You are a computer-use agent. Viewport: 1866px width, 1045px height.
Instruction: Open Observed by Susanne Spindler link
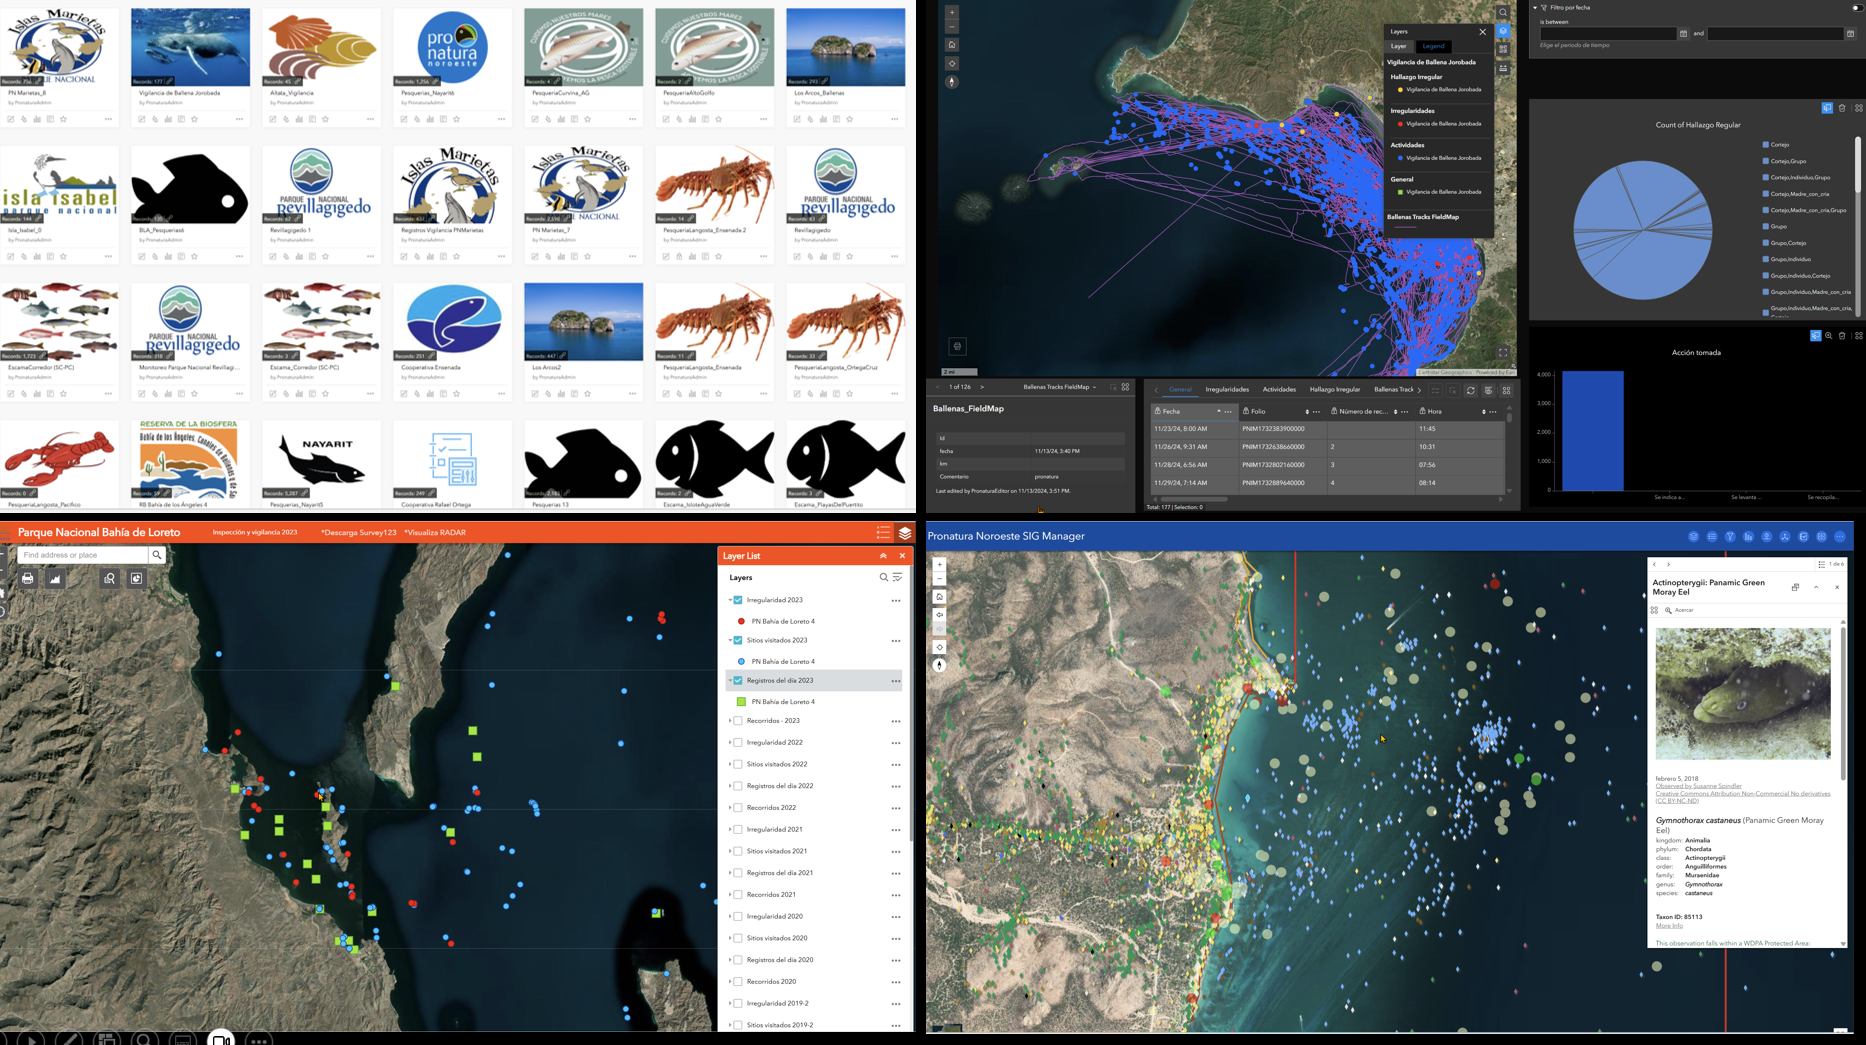(1699, 786)
